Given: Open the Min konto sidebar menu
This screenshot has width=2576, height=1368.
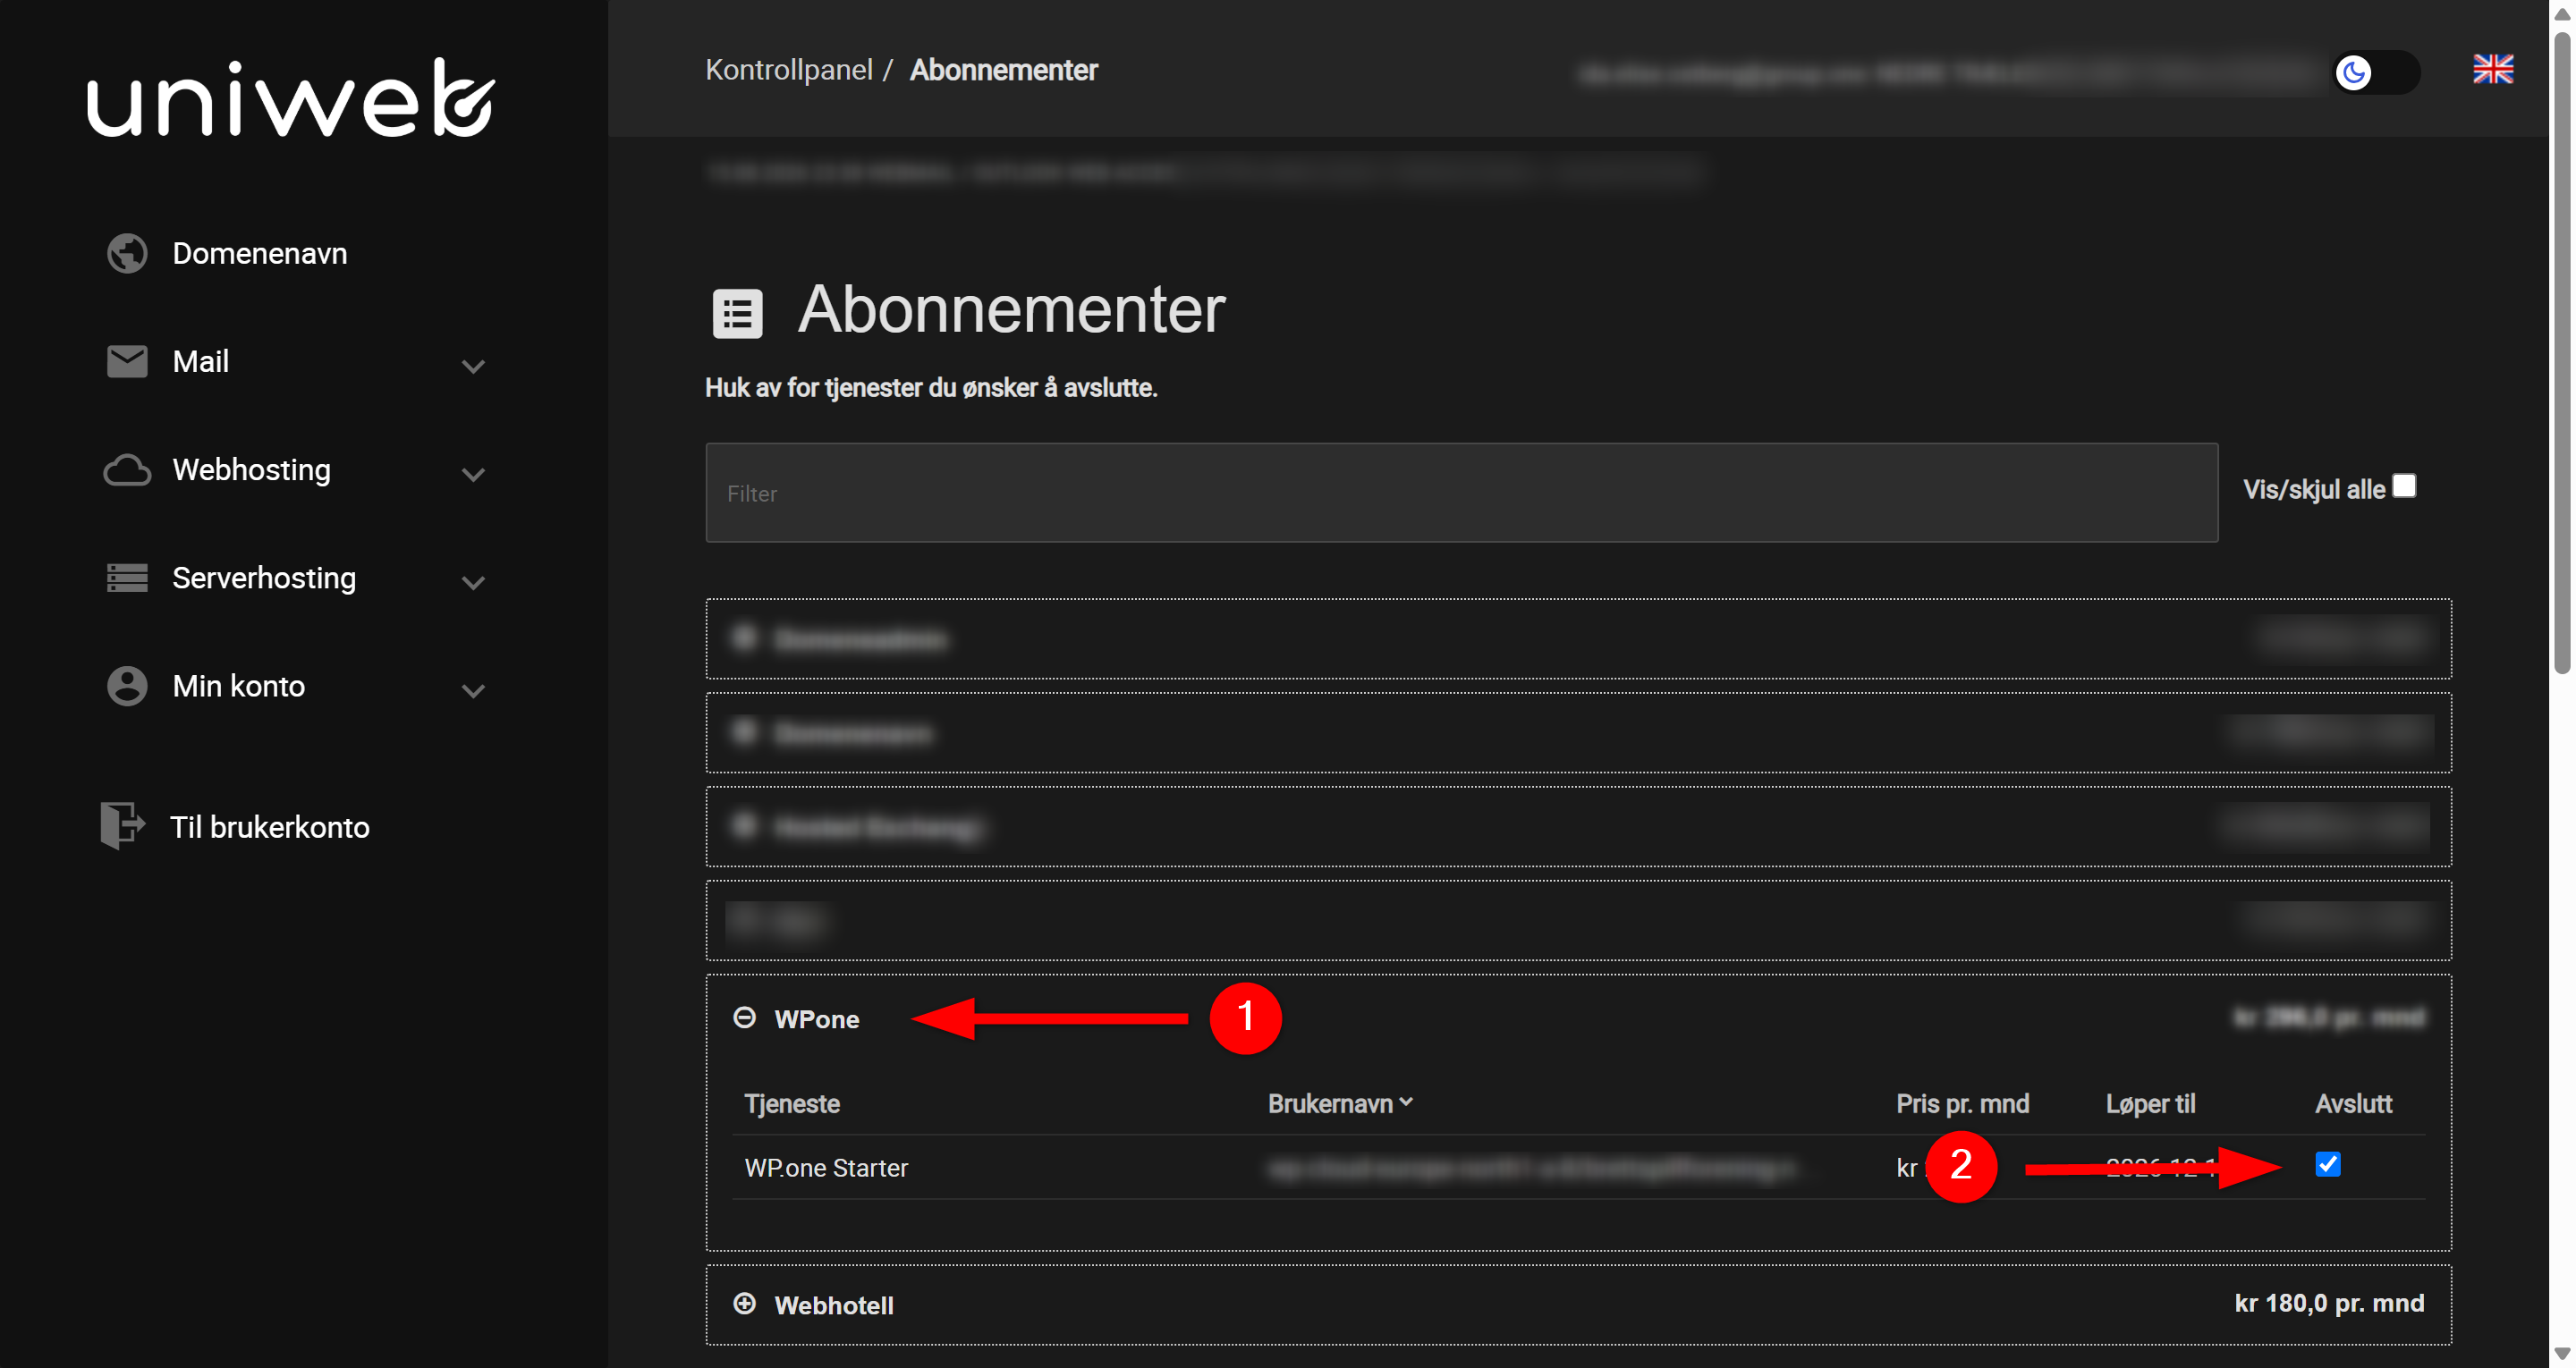Looking at the screenshot, I should (x=238, y=686).
